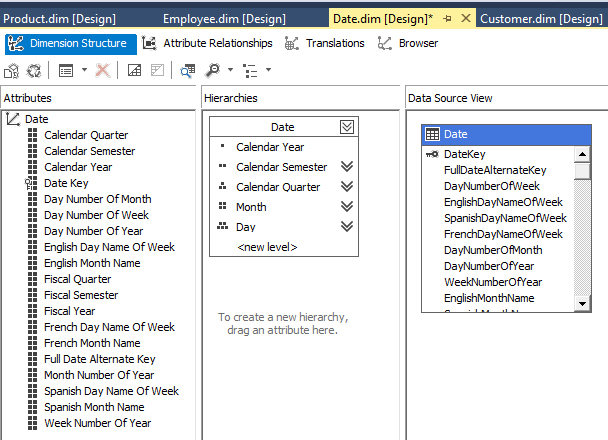
Task: Click the Find Table icon in toolbar
Action: (x=188, y=70)
